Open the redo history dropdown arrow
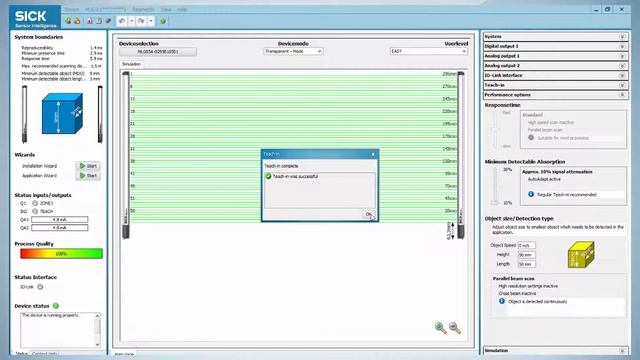The width and height of the screenshot is (640, 360). (151, 21)
